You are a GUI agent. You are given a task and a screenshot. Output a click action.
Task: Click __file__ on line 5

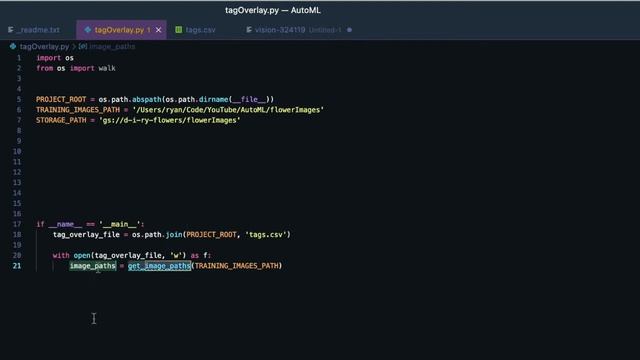[x=249, y=99]
